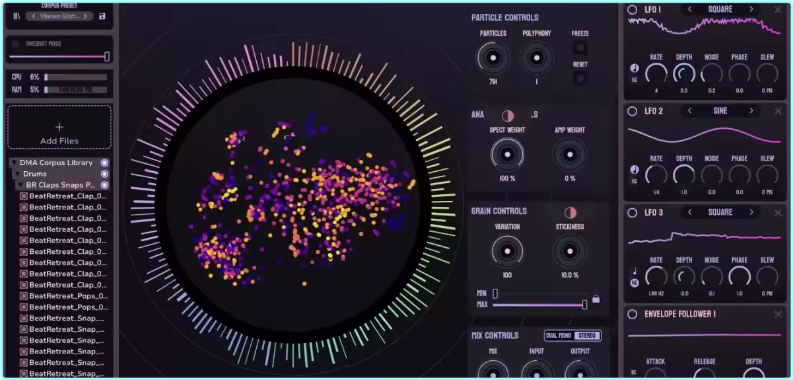
Task: Select Dual Mono mix mode
Action: point(559,335)
